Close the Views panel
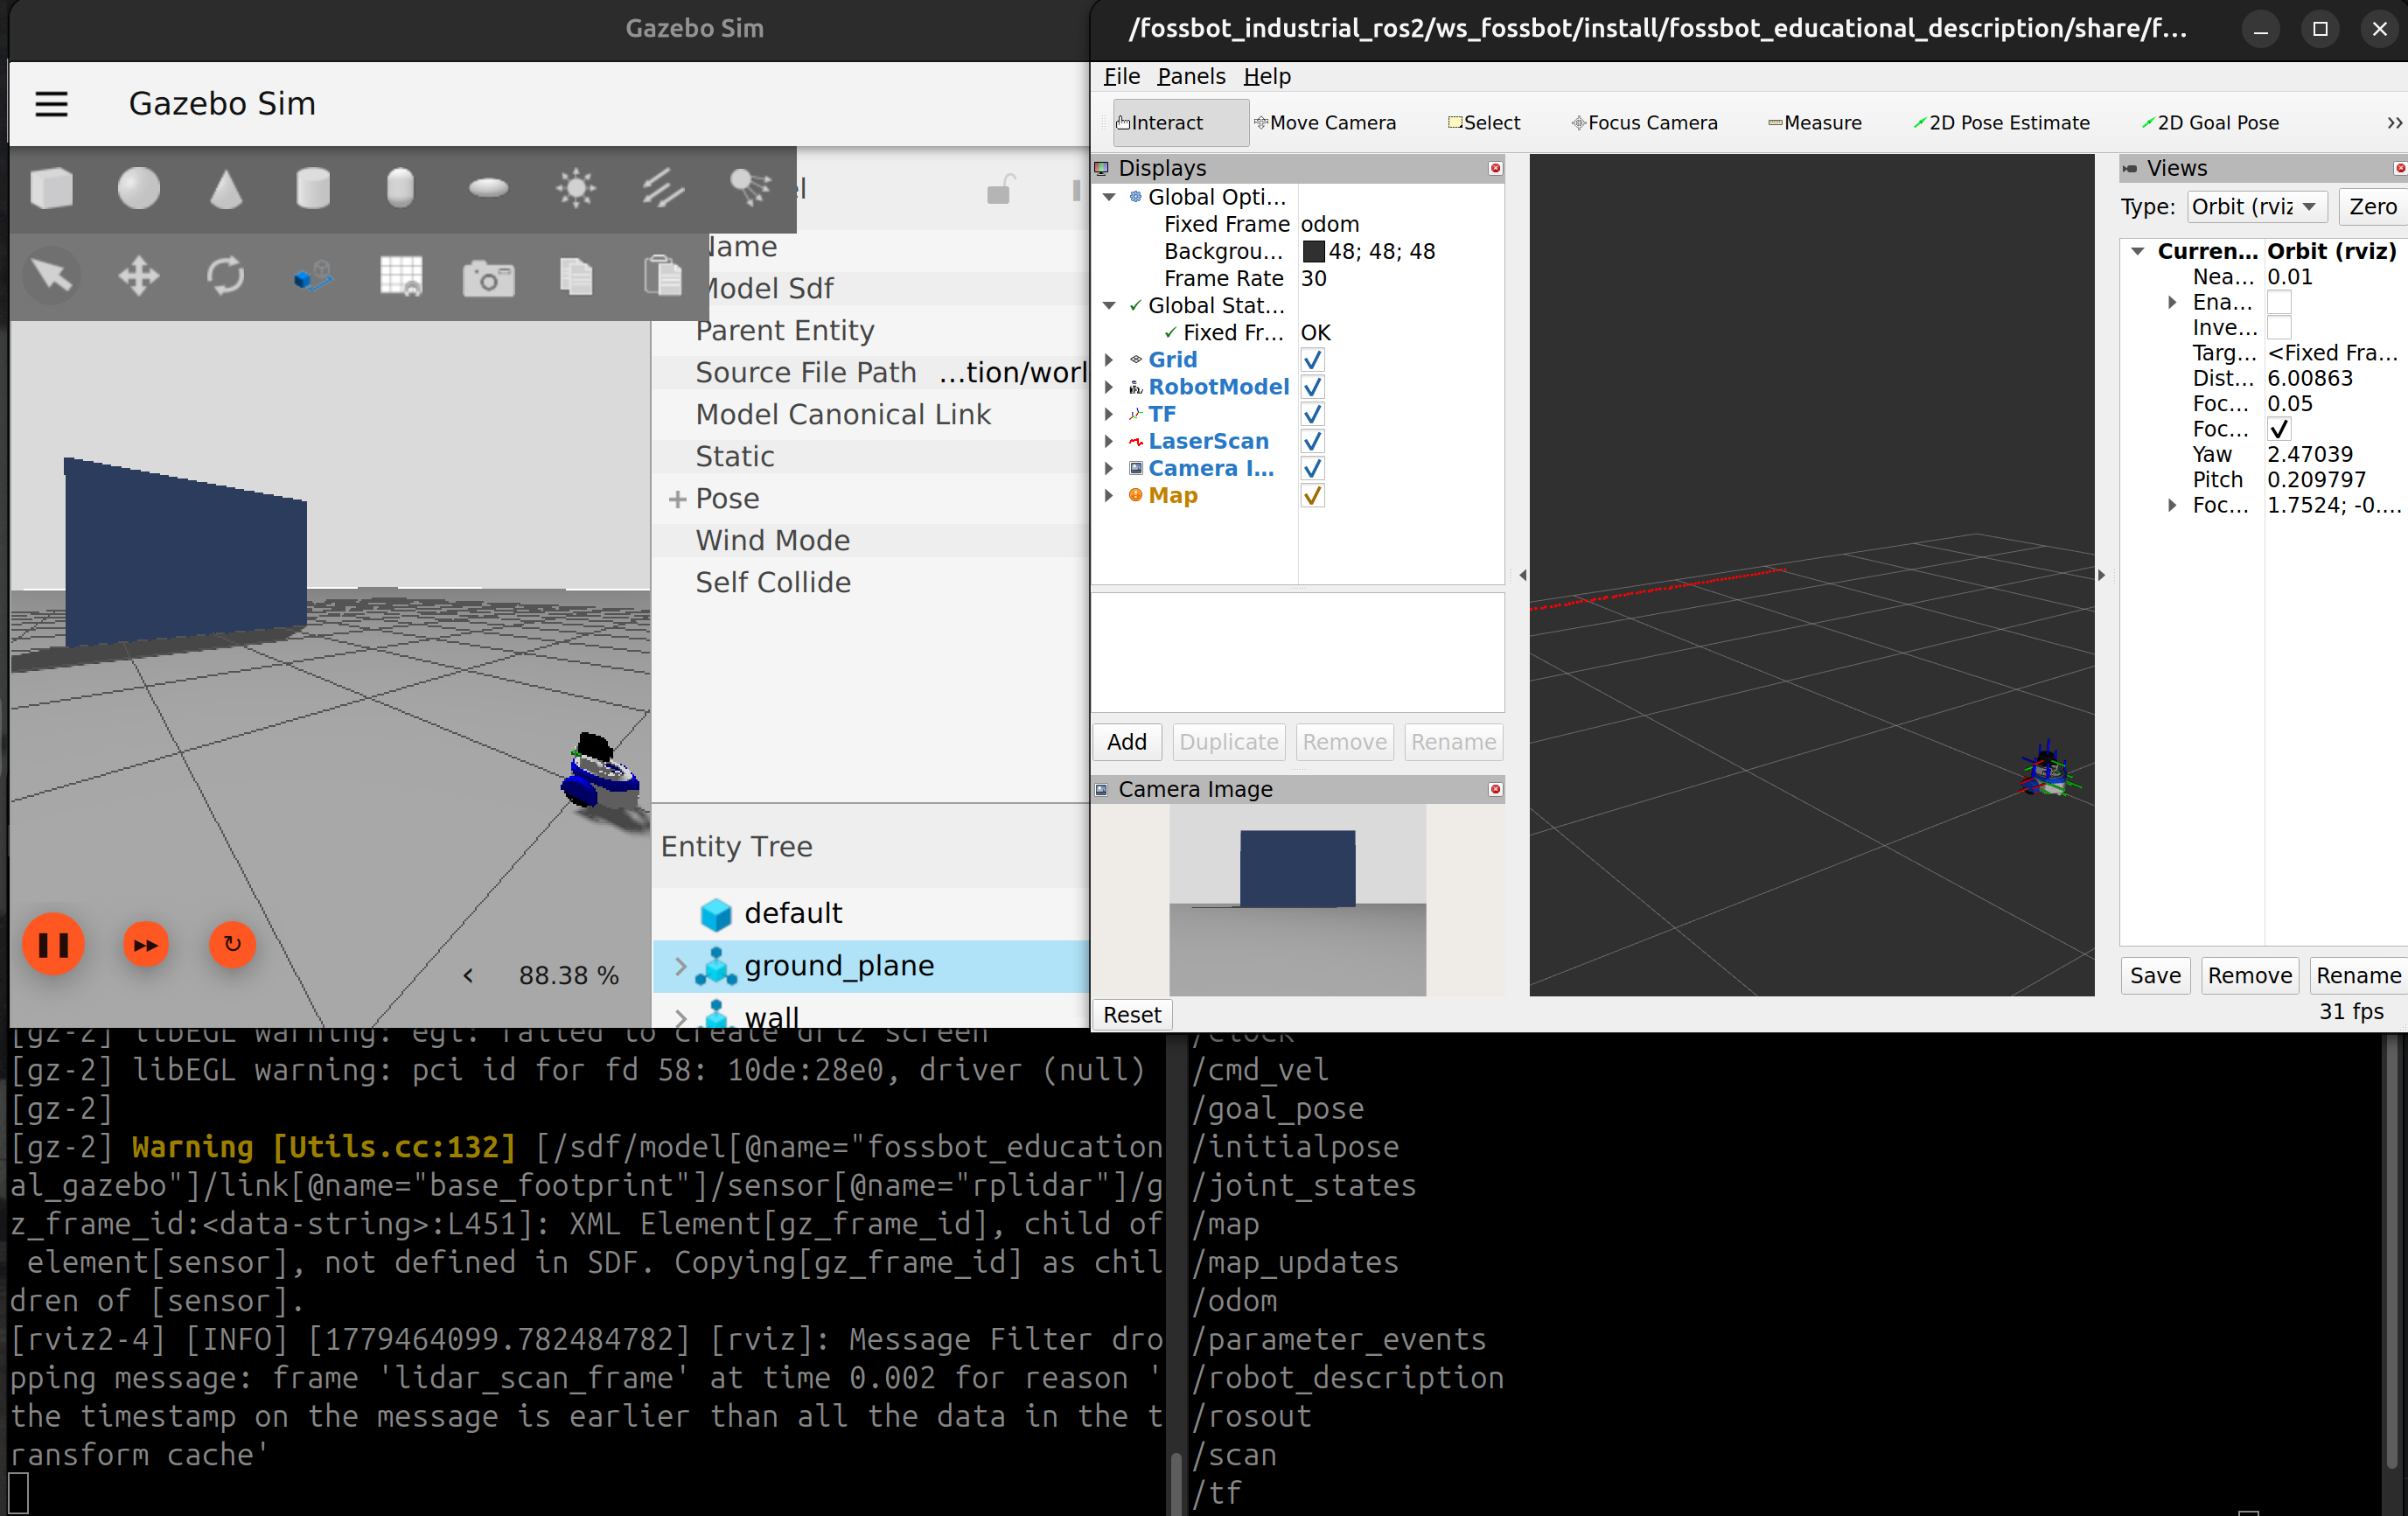 click(x=2399, y=168)
